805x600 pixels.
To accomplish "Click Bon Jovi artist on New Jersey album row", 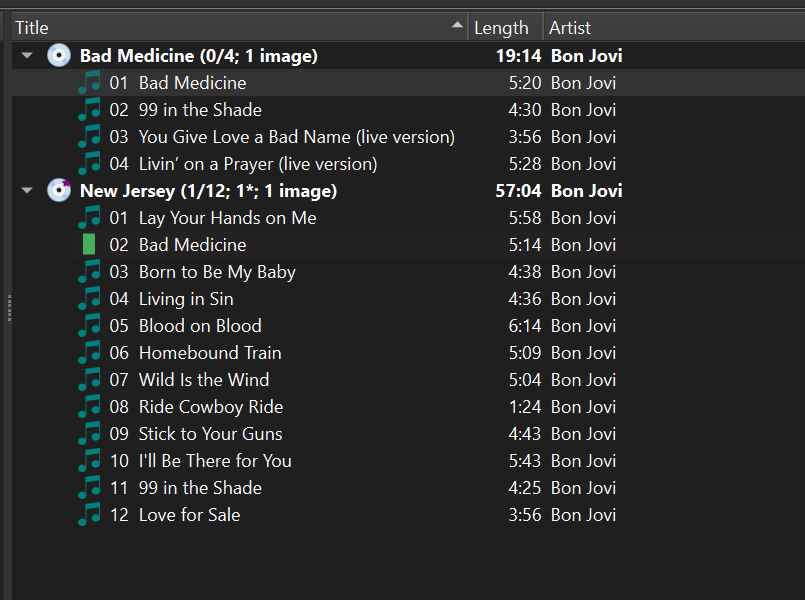I will pos(586,191).
